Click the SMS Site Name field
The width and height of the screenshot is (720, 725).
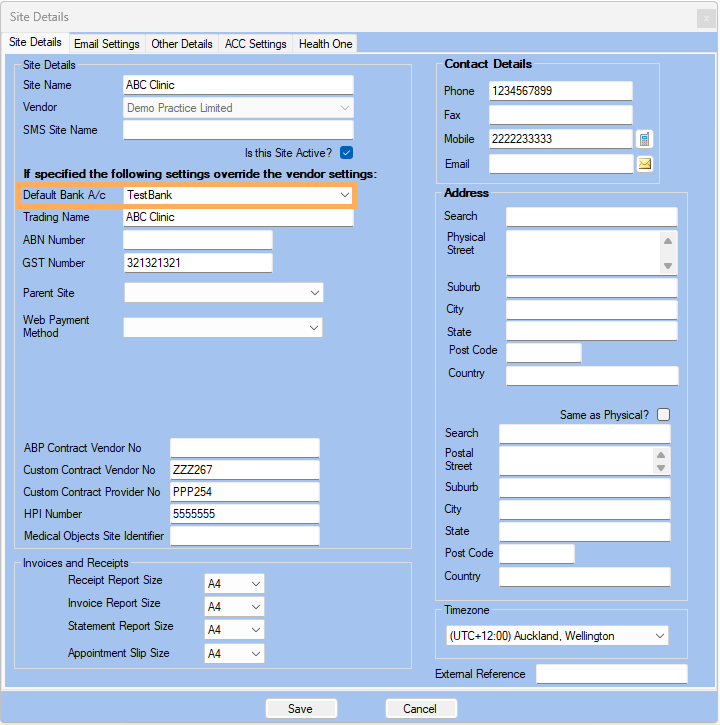[x=238, y=130]
